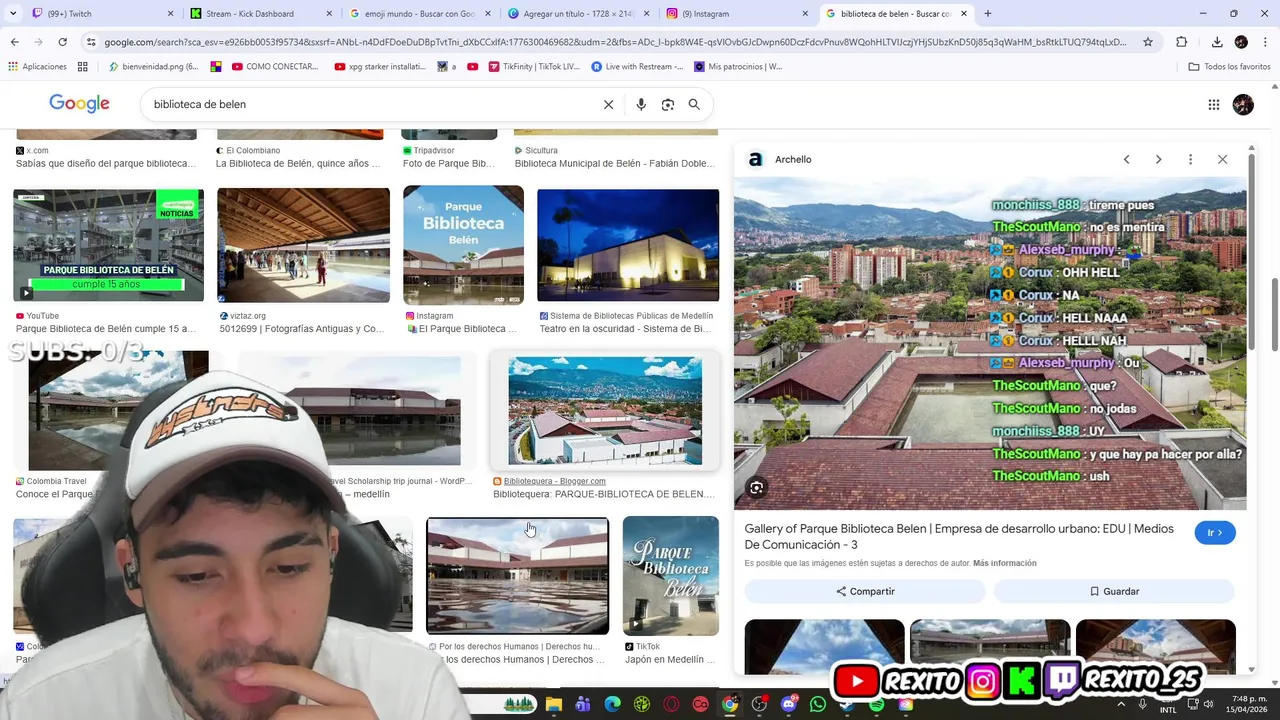Image resolution: width=1280 pixels, height=720 pixels.
Task: Clear the search box text
Action: [x=608, y=104]
